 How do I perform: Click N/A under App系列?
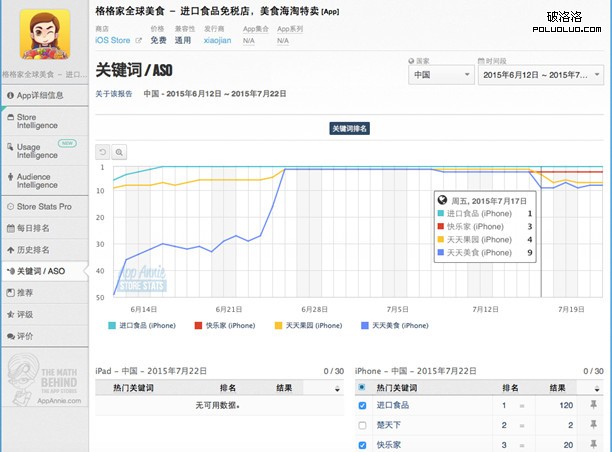[283, 41]
